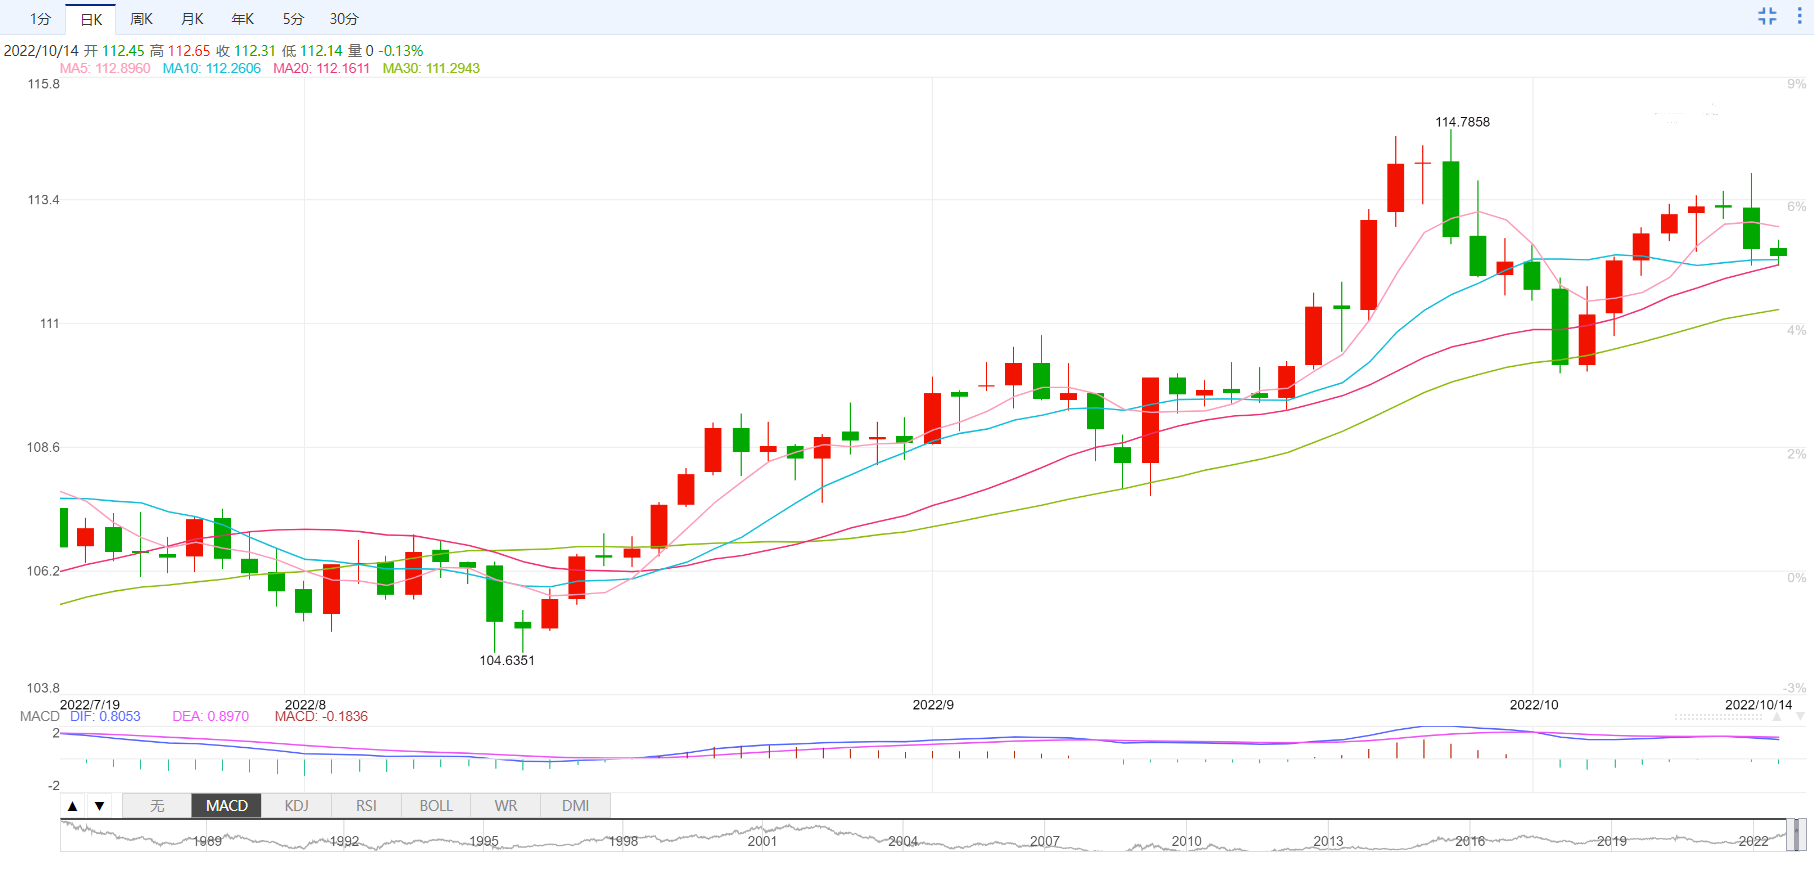The image size is (1814, 883).
Task: Switch to the 5分 five-minute chart
Action: pos(293,19)
